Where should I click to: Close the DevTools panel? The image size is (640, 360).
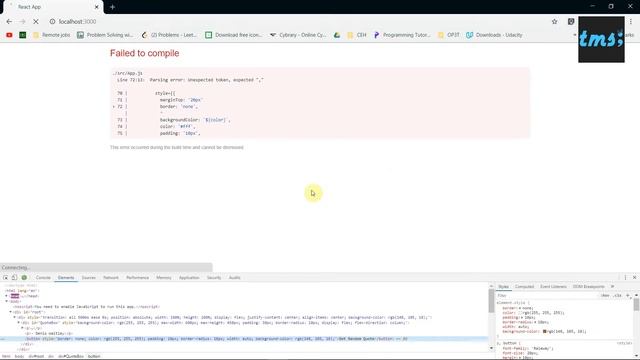pos(634,278)
